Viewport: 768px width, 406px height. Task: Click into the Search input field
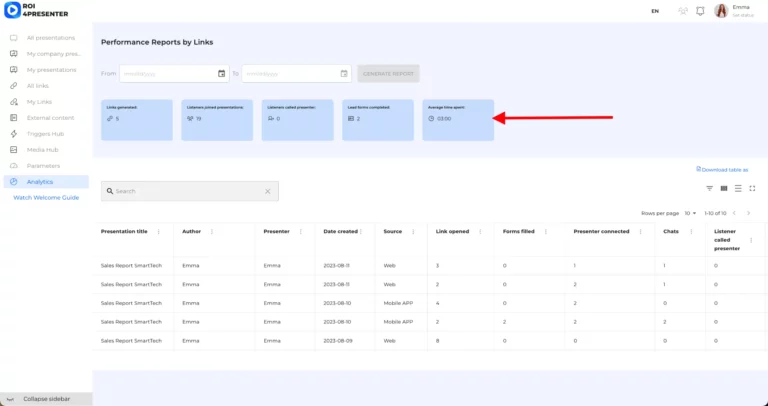point(185,191)
